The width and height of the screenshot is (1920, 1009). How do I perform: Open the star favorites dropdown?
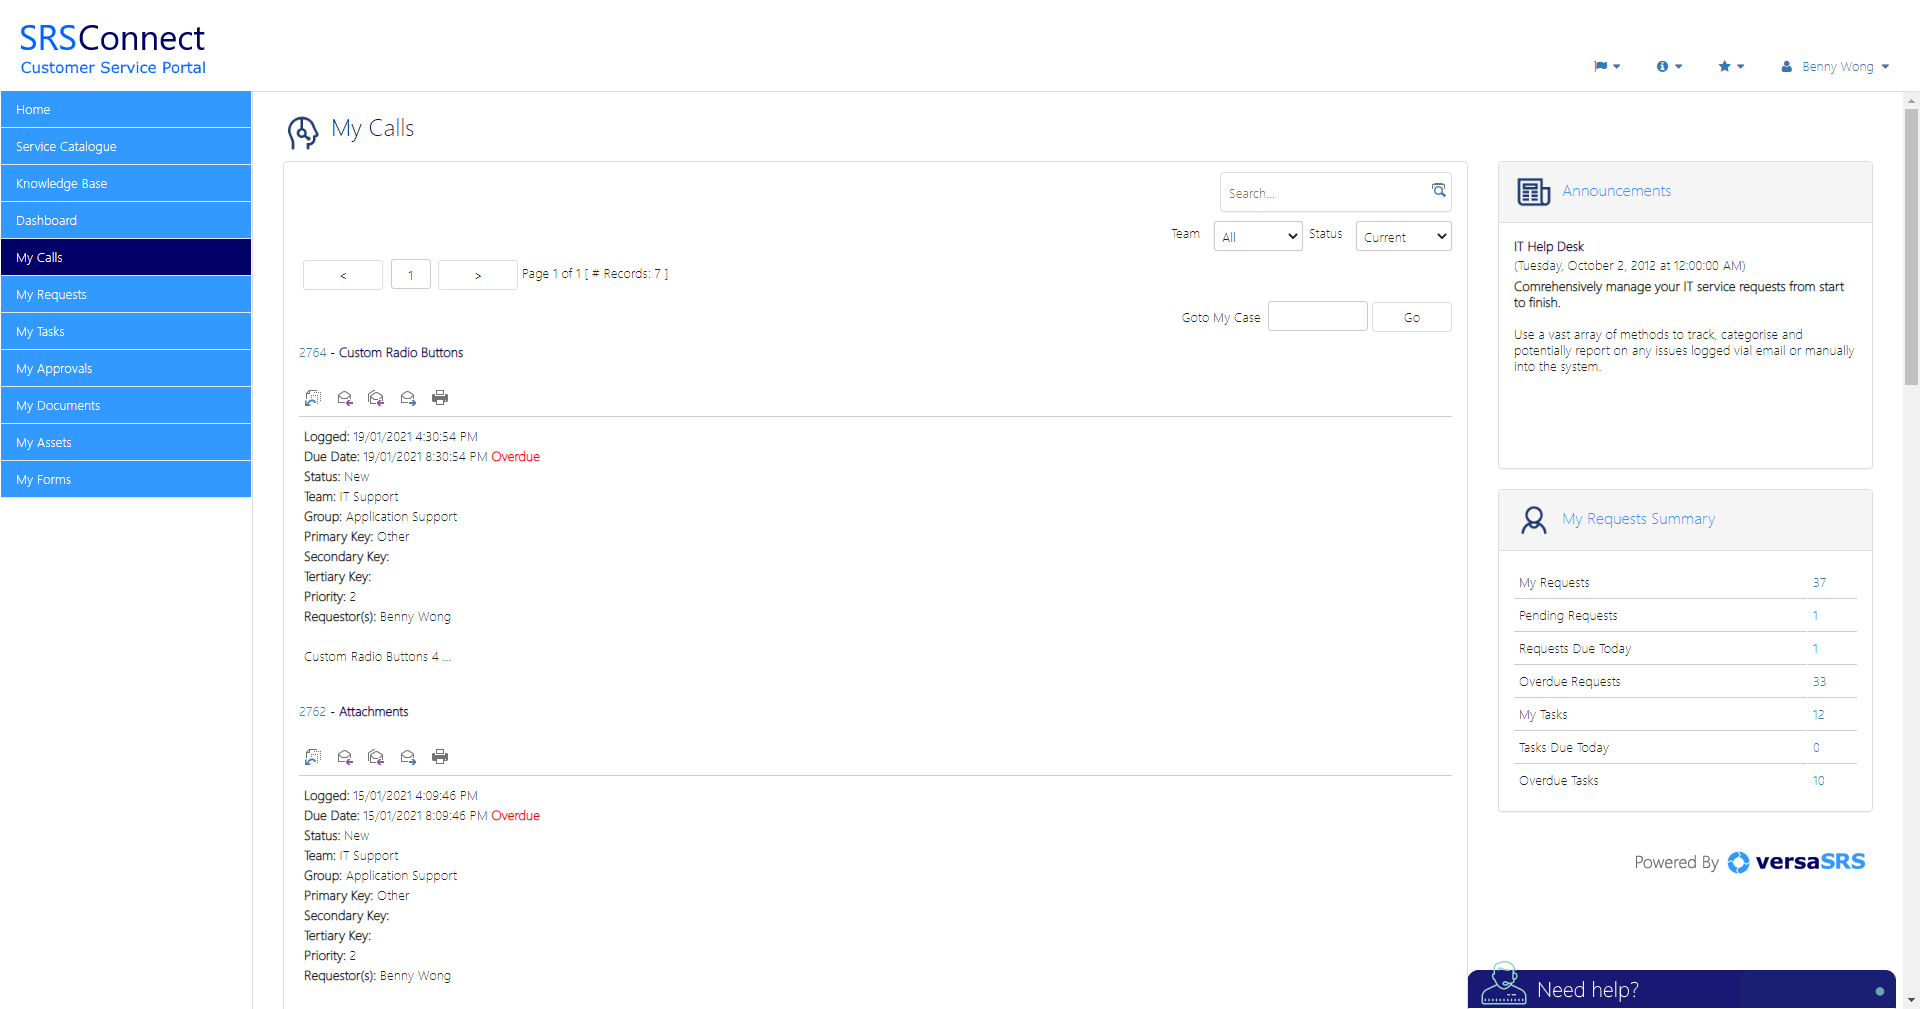coord(1731,67)
